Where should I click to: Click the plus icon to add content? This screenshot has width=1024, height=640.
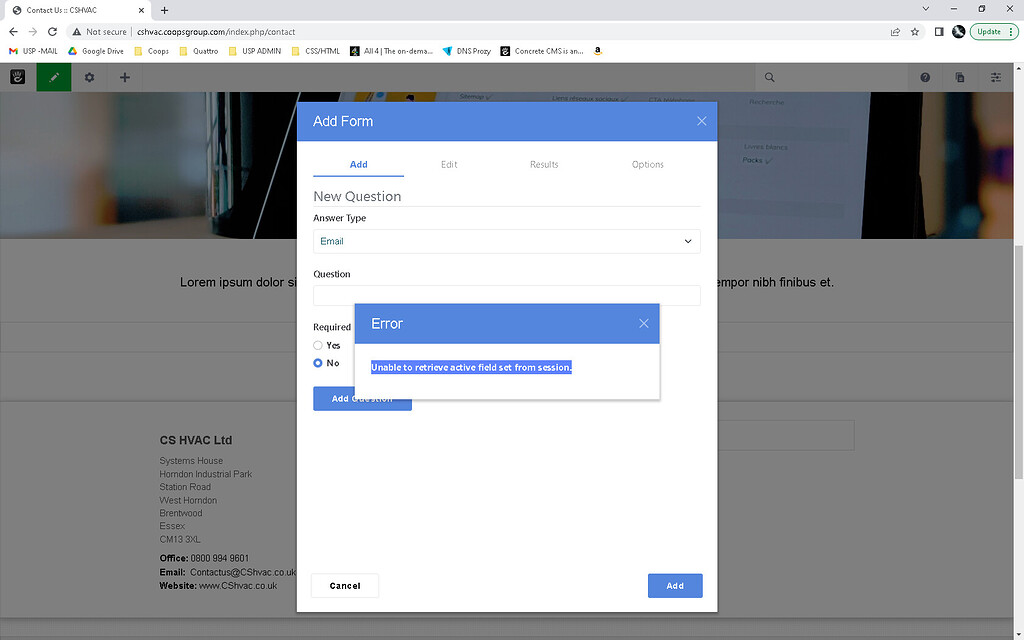pos(123,77)
